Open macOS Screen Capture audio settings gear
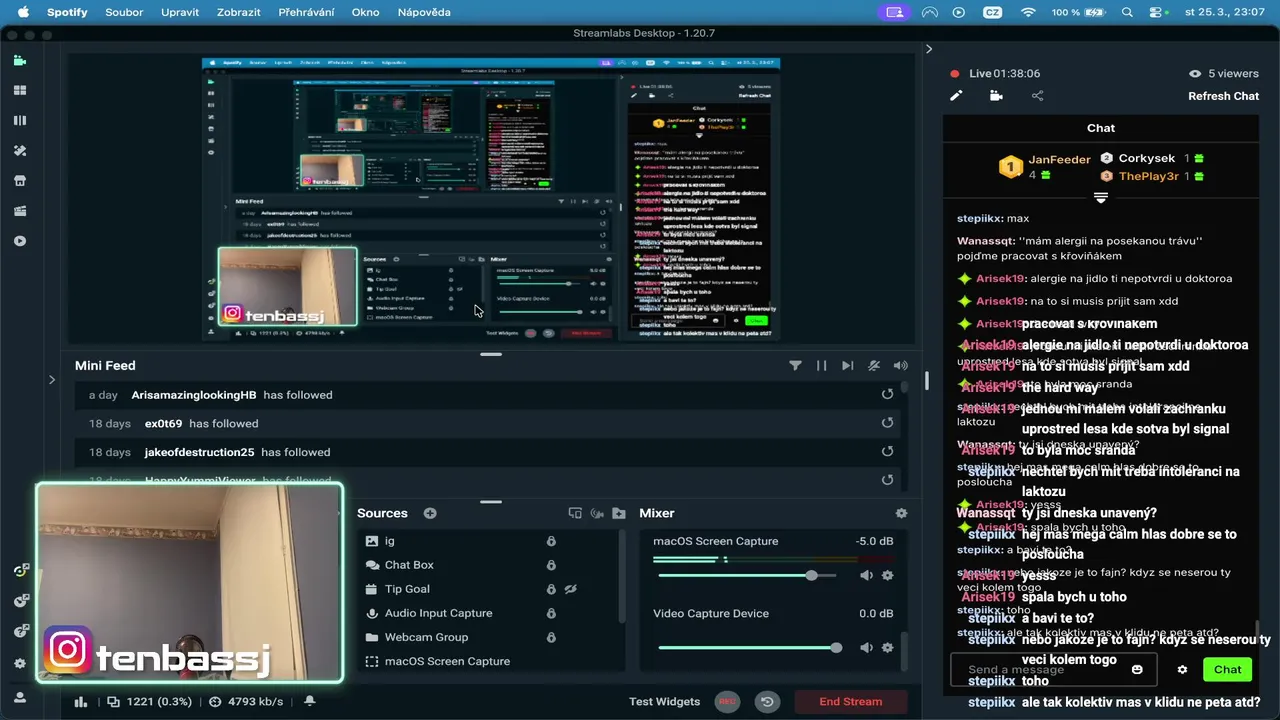The width and height of the screenshot is (1280, 720). (x=887, y=575)
